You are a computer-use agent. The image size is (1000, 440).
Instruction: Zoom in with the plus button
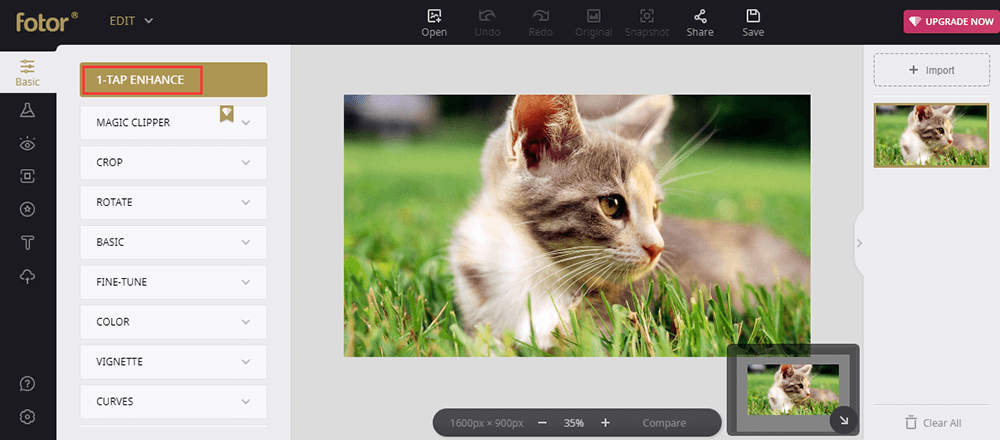(605, 423)
